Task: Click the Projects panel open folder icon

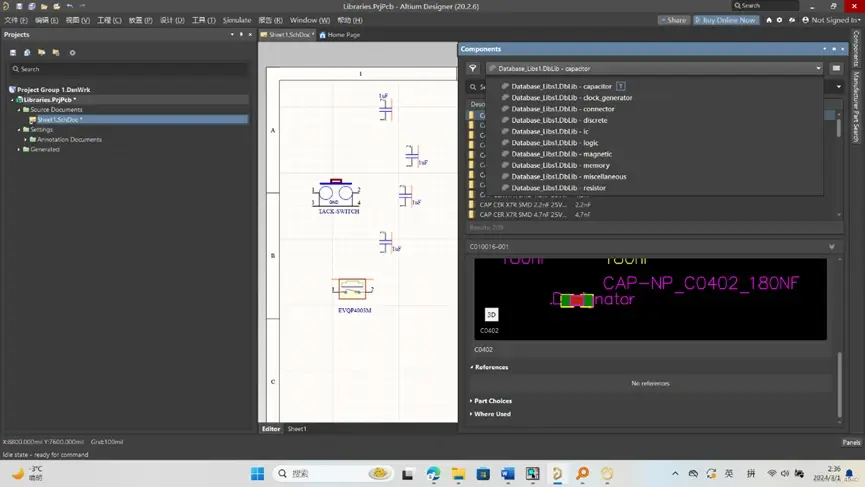Action: (41, 53)
